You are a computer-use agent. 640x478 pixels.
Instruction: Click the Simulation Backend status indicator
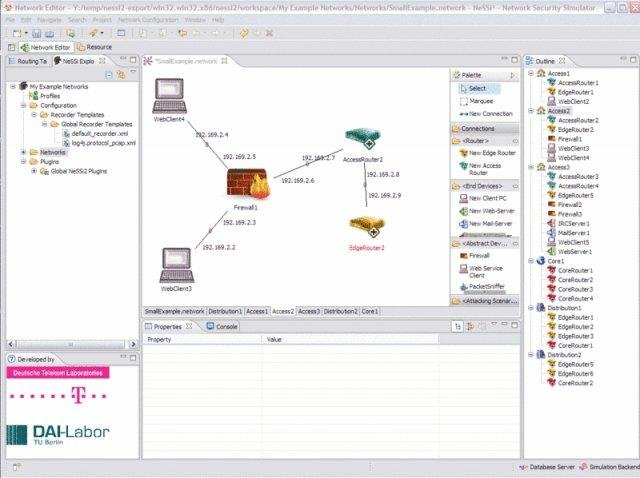pos(606,467)
